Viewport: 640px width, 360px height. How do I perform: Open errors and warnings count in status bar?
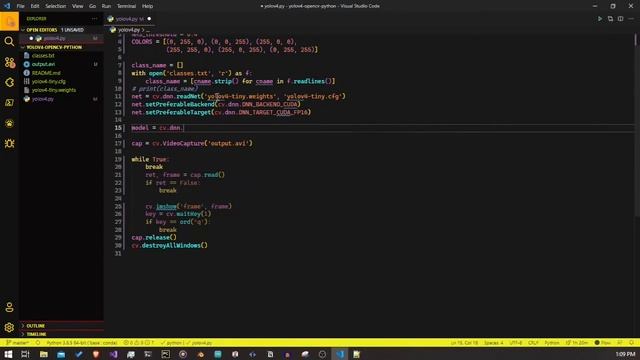[x=139, y=343]
